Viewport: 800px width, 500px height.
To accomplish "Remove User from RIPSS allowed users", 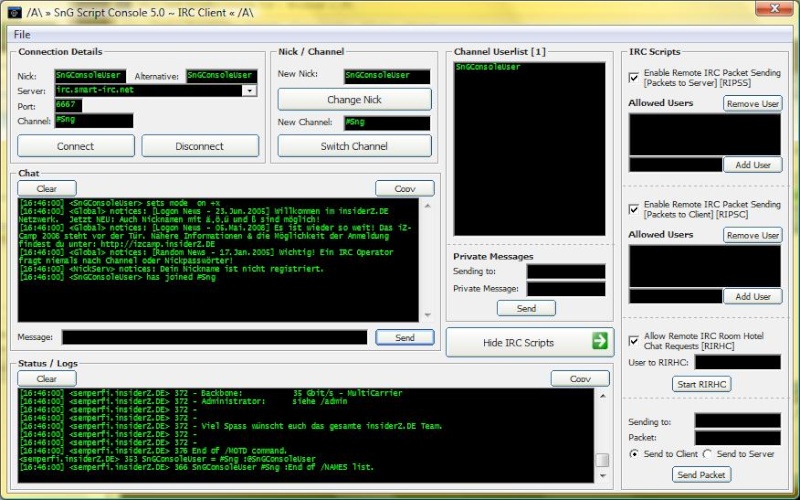I will tap(753, 104).
